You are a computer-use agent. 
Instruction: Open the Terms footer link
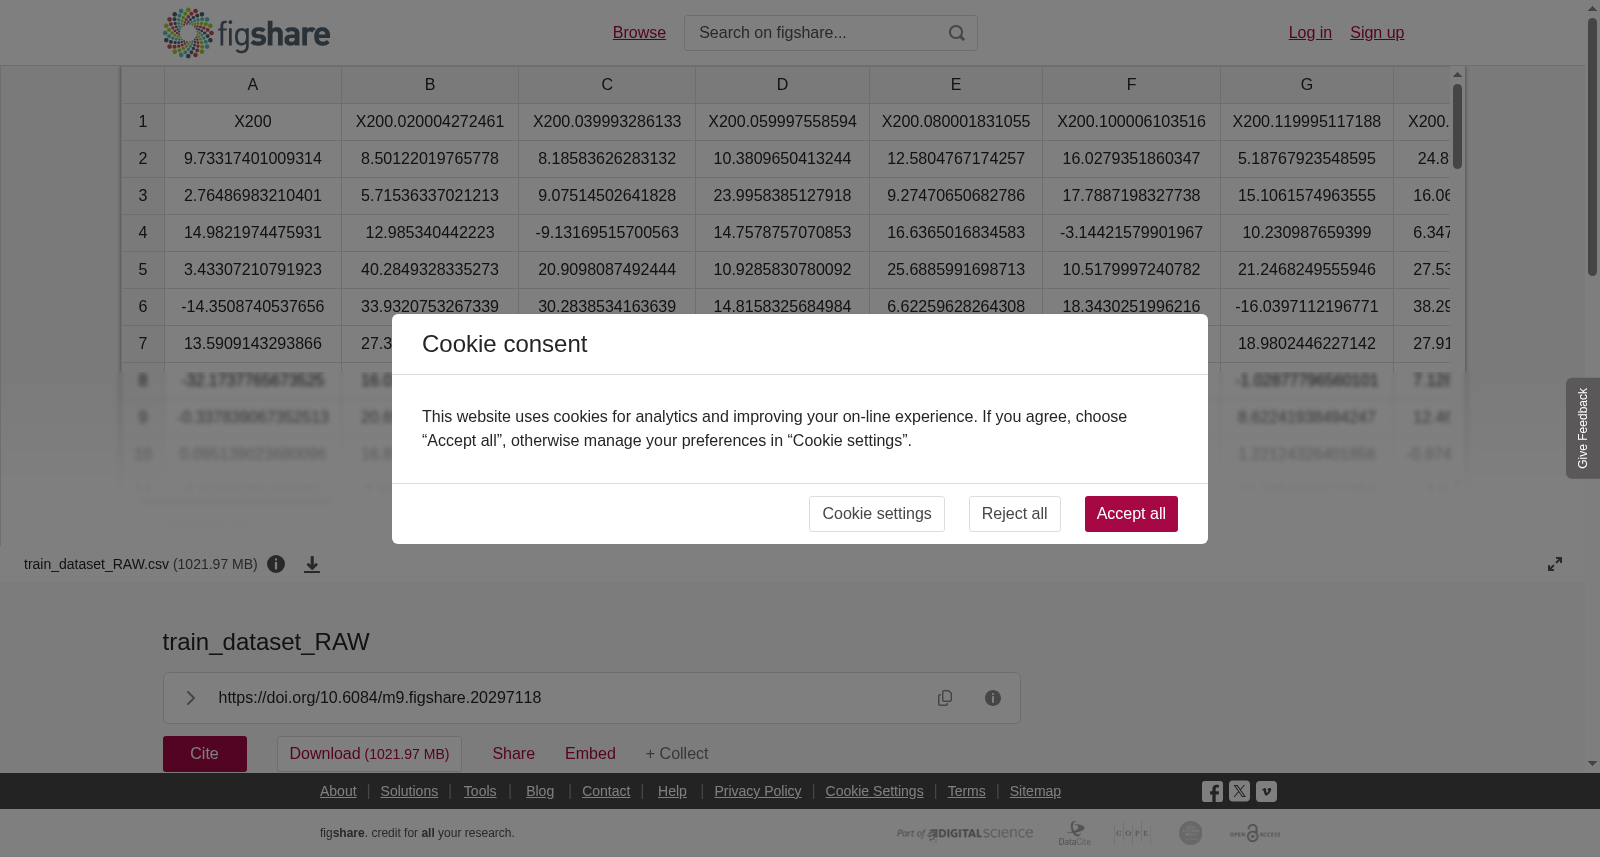tap(966, 791)
